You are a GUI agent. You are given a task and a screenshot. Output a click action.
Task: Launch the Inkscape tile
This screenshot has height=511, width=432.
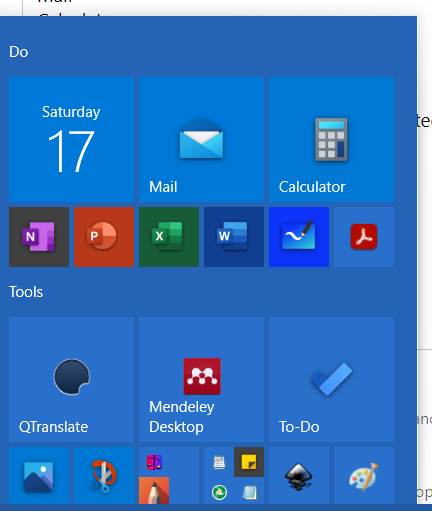pos(299,476)
